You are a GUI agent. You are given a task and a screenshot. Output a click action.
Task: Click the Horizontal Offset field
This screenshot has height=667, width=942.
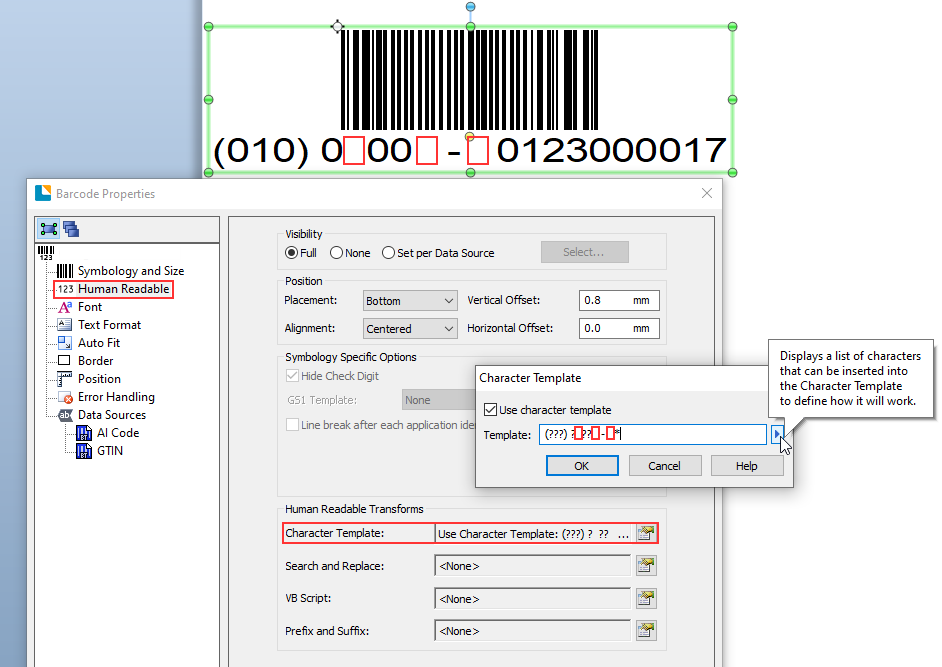[x=619, y=329]
